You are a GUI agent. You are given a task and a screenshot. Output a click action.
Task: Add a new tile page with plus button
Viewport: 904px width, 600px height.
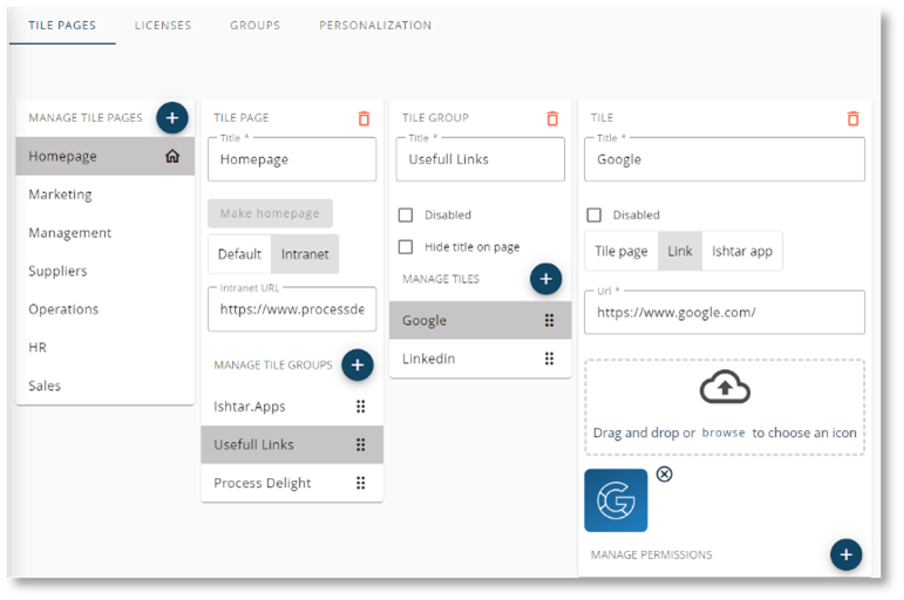pyautogui.click(x=172, y=118)
